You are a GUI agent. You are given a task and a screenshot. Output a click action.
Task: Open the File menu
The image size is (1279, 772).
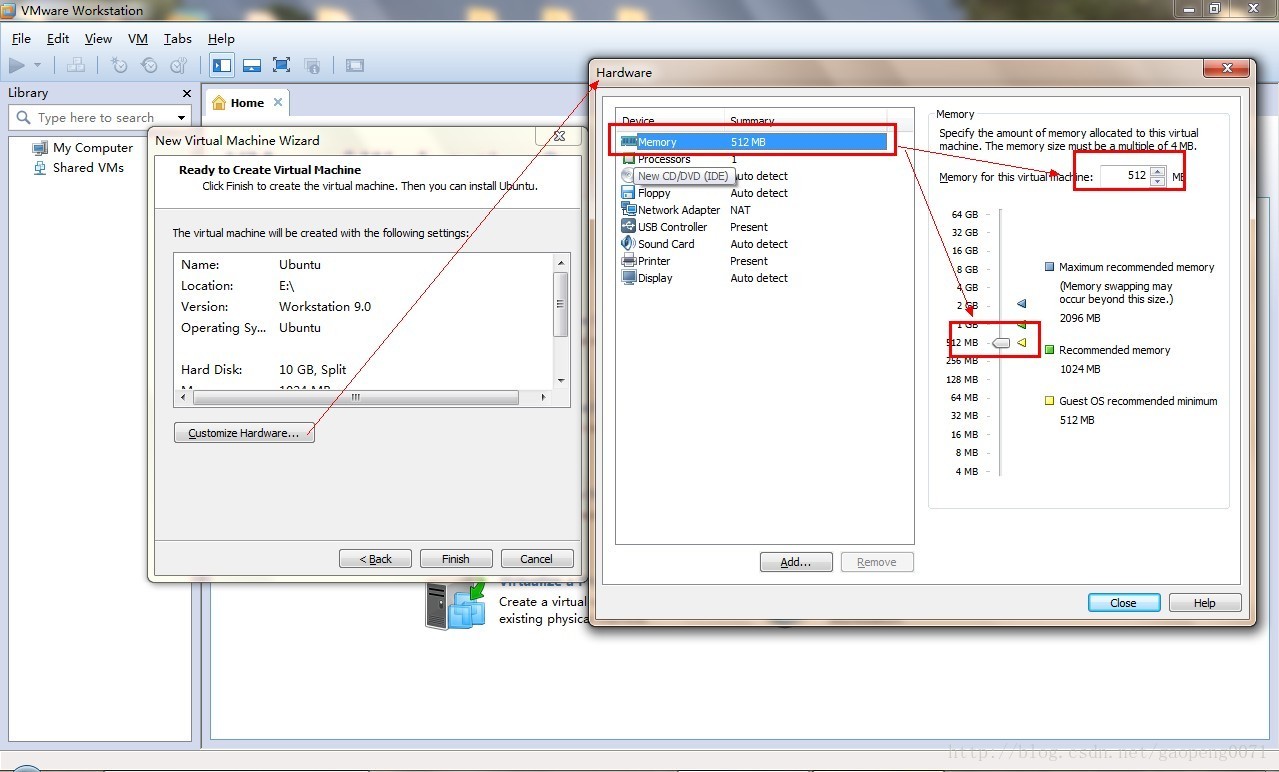21,39
